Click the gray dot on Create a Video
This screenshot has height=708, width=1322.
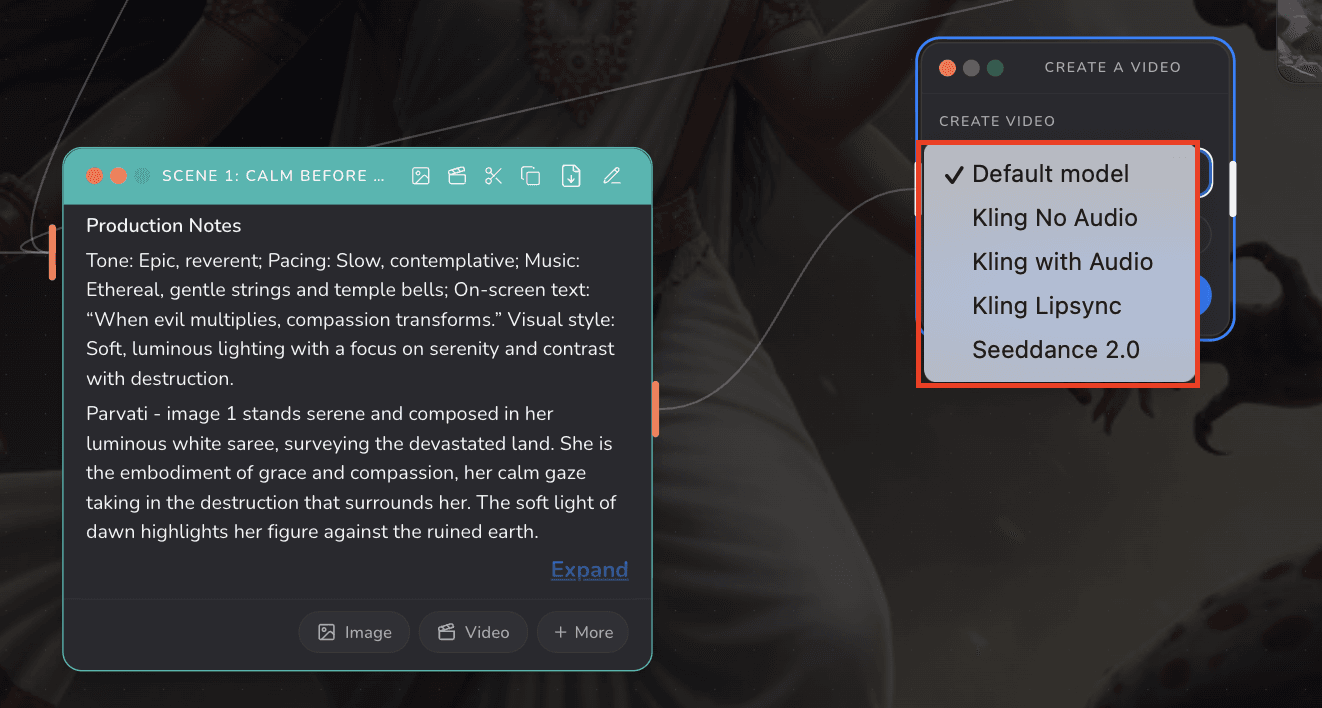(971, 68)
